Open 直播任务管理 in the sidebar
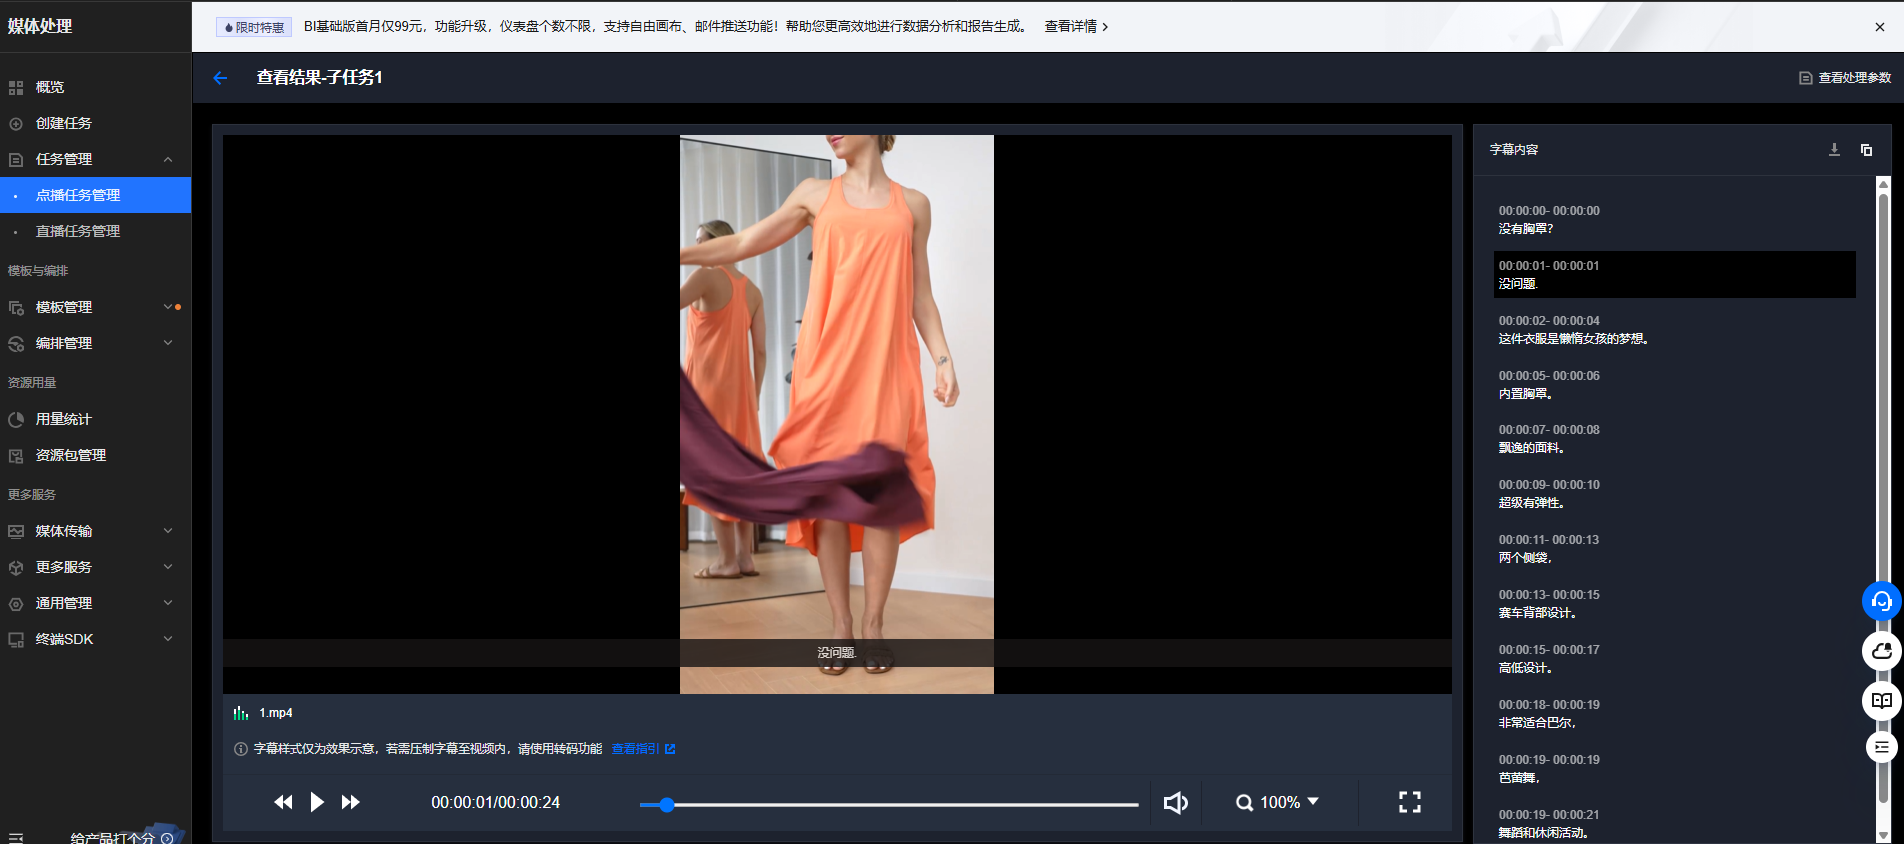The image size is (1904, 844). click(x=78, y=231)
